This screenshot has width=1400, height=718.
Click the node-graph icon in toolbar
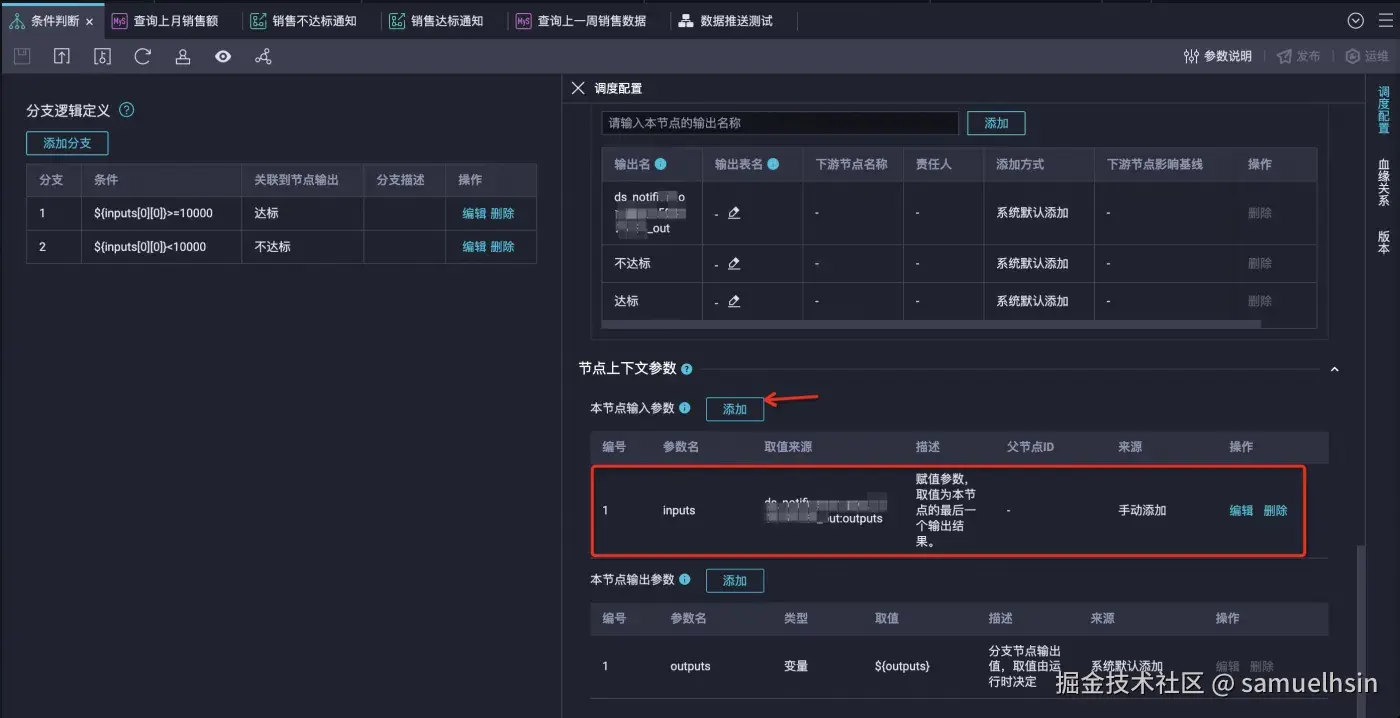pos(263,57)
